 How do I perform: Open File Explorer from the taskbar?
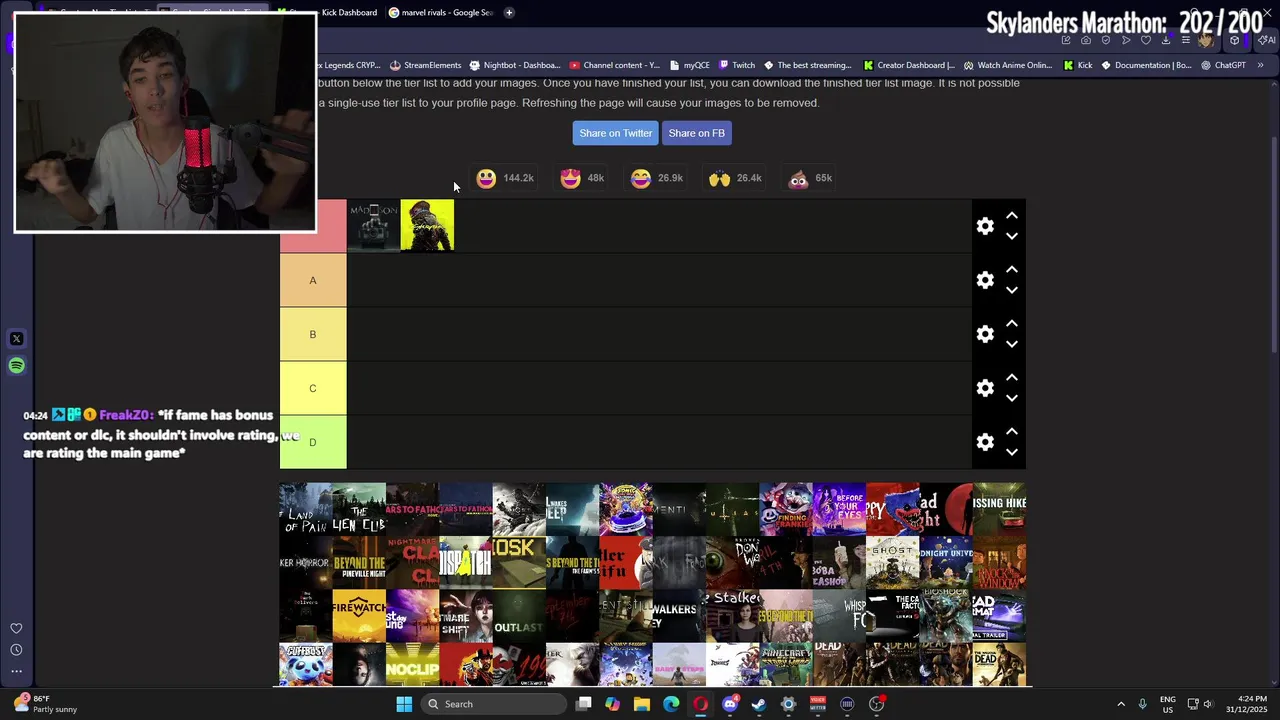pos(642,704)
